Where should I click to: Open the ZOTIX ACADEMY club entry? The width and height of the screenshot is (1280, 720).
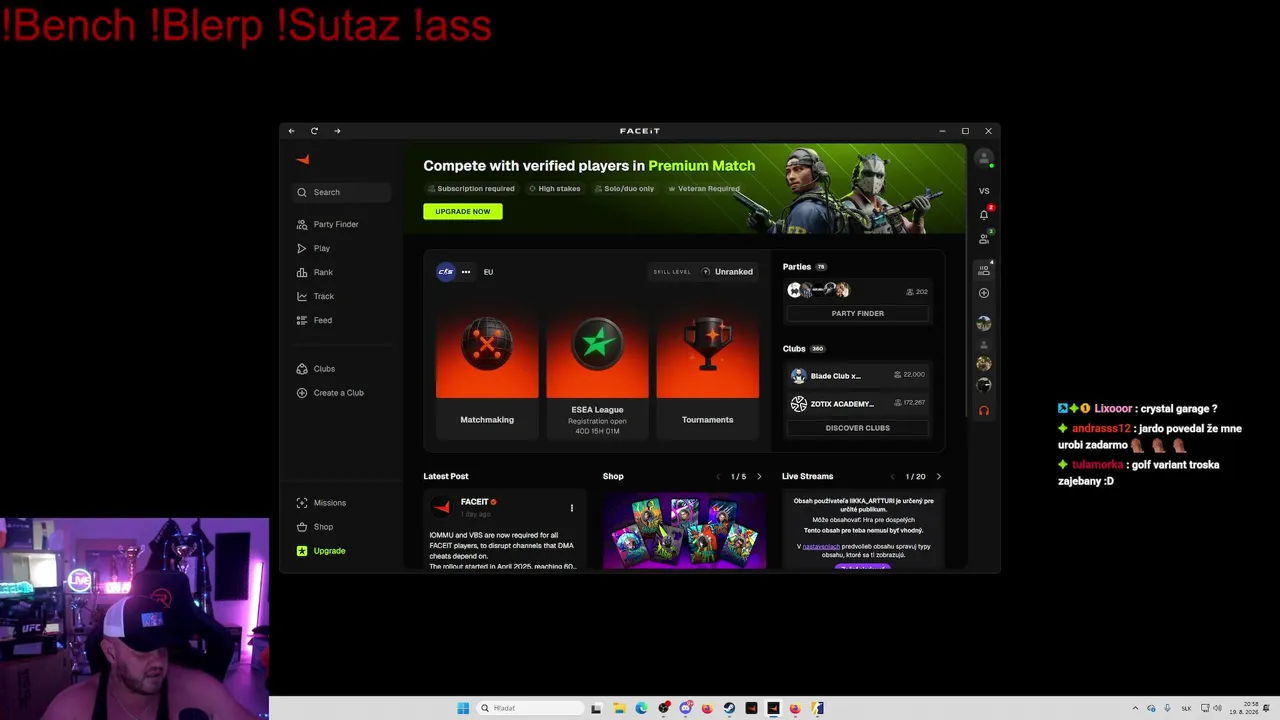point(858,404)
